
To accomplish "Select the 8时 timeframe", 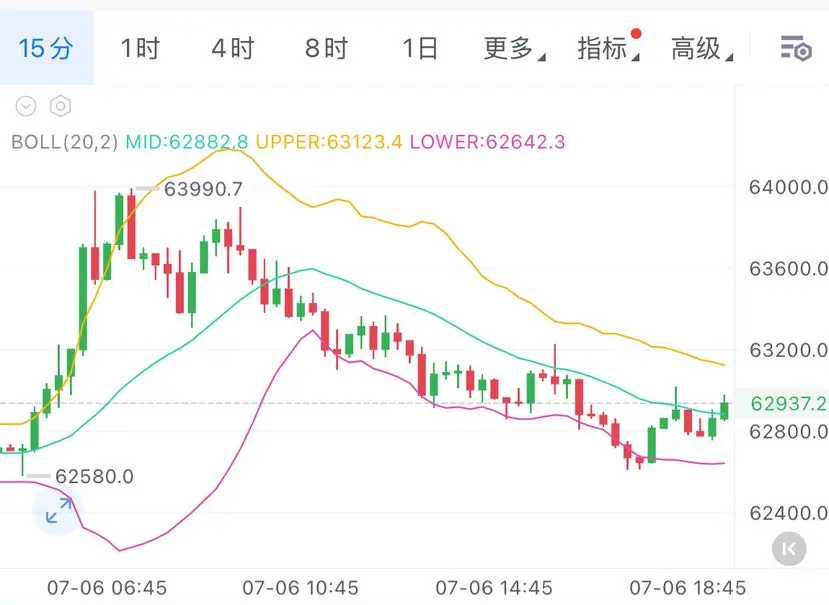I will click(x=326, y=48).
